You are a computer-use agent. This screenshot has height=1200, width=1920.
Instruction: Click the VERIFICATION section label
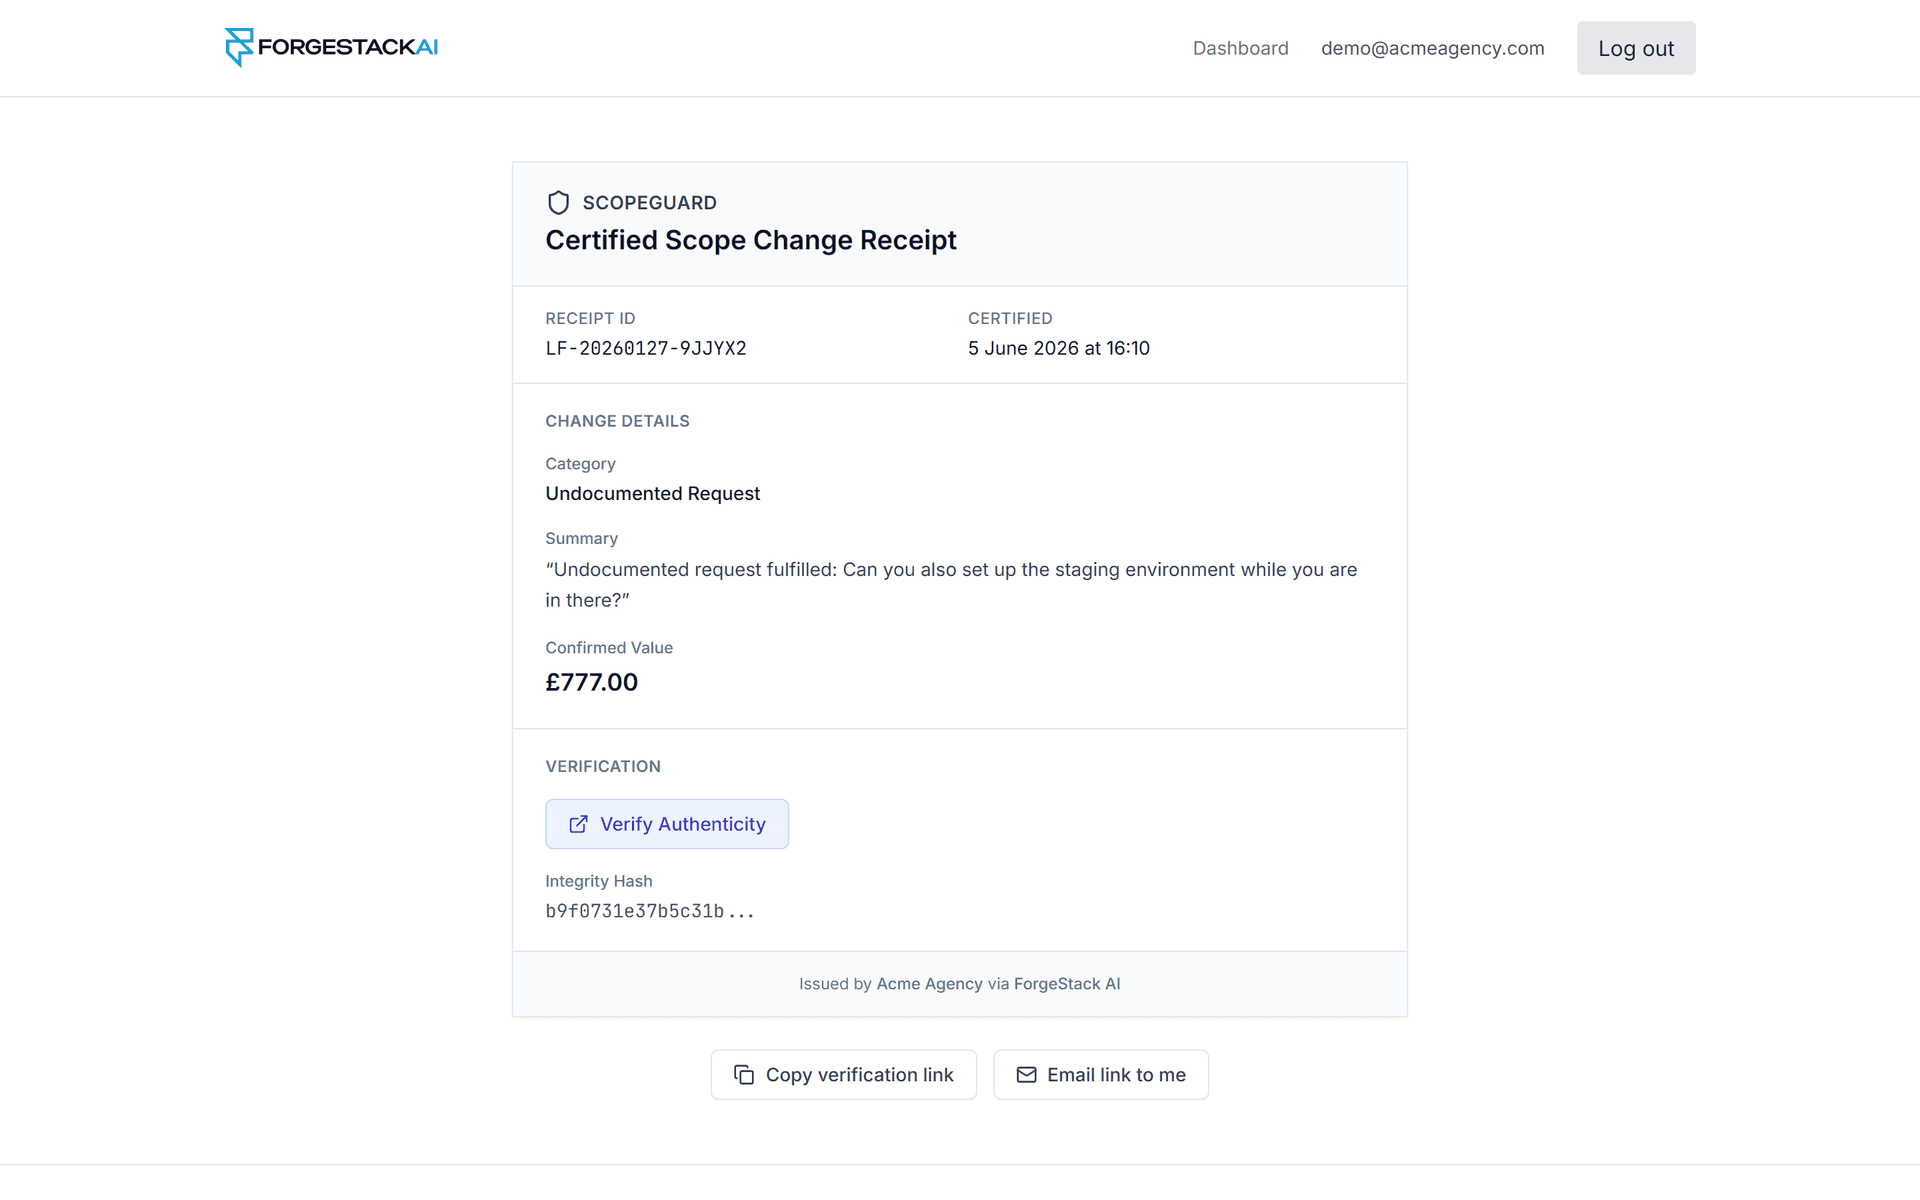tap(603, 766)
